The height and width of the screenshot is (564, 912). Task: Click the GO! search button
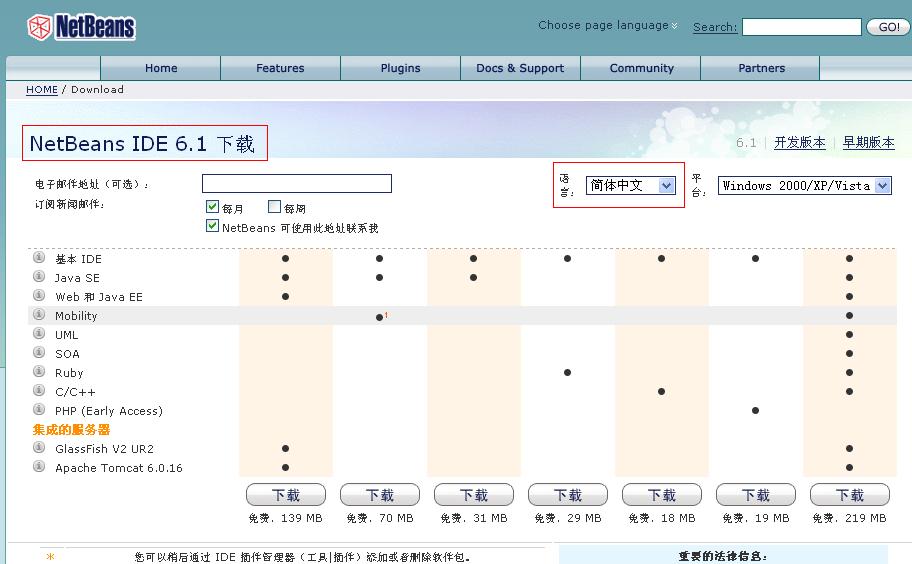pos(888,27)
